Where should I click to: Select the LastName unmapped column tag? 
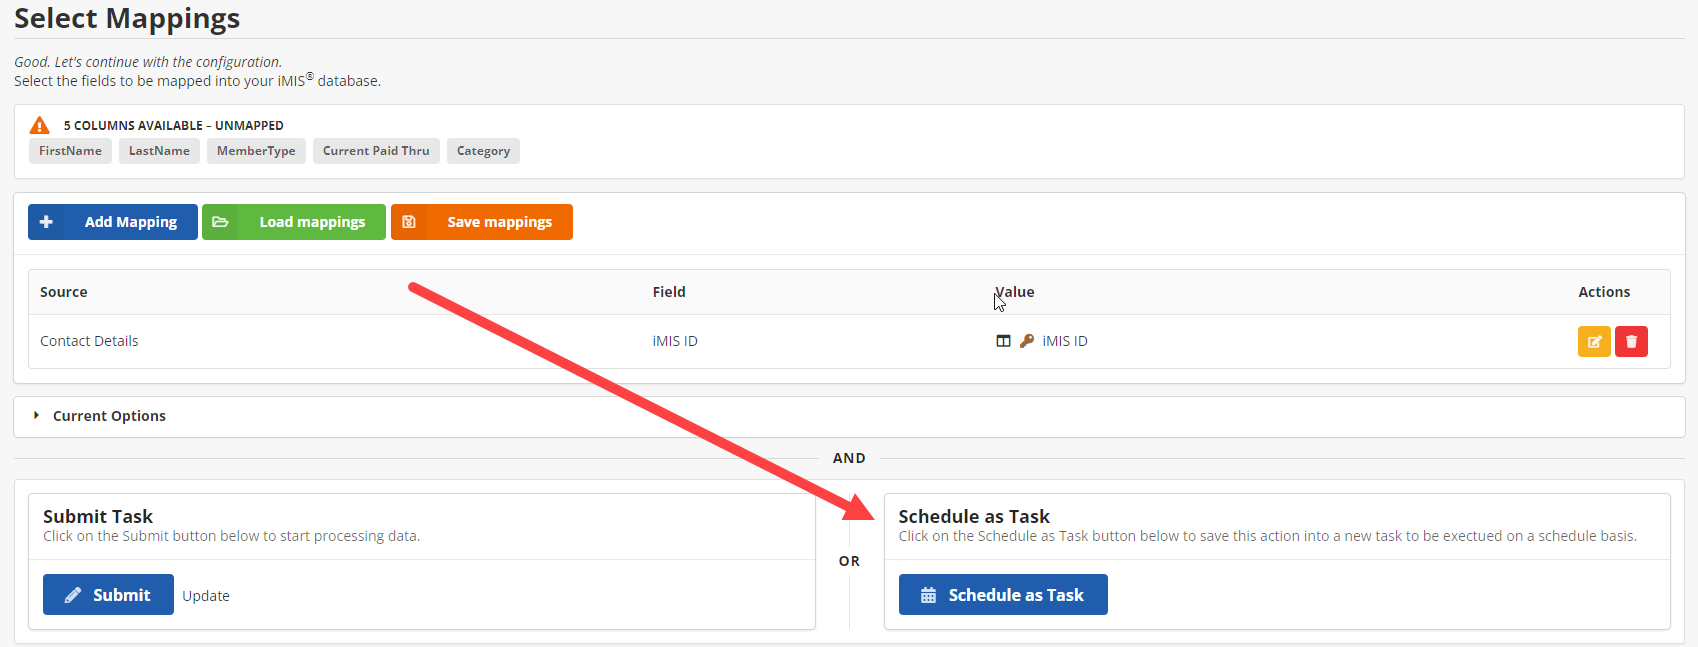pos(159,151)
